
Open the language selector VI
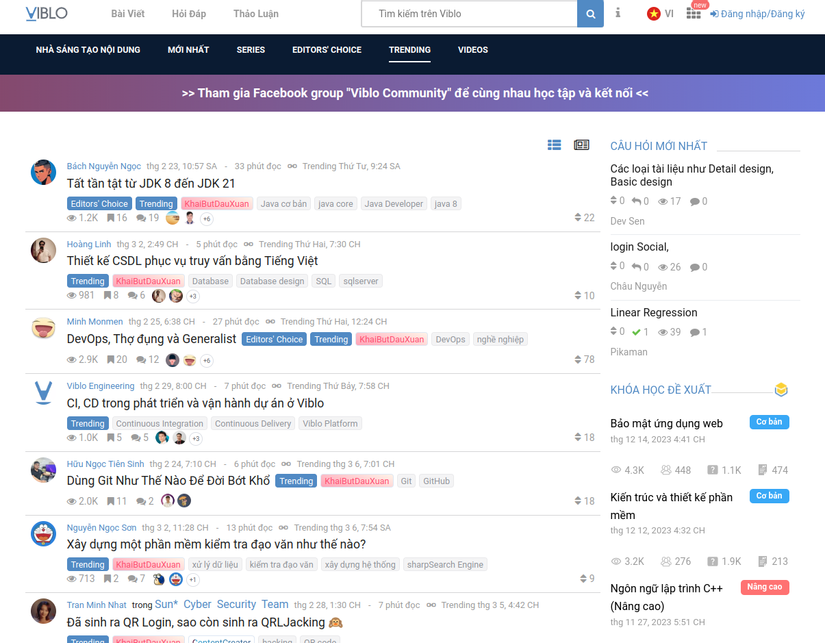[669, 14]
